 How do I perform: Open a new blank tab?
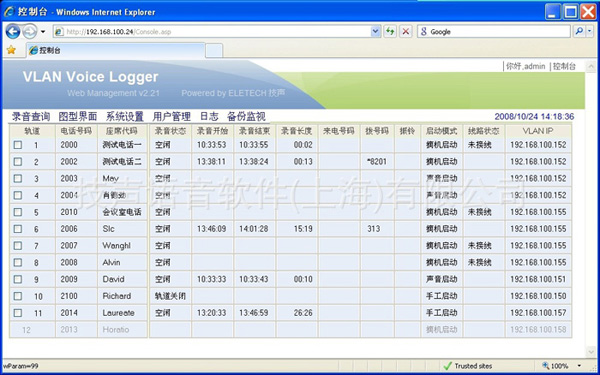(x=214, y=51)
